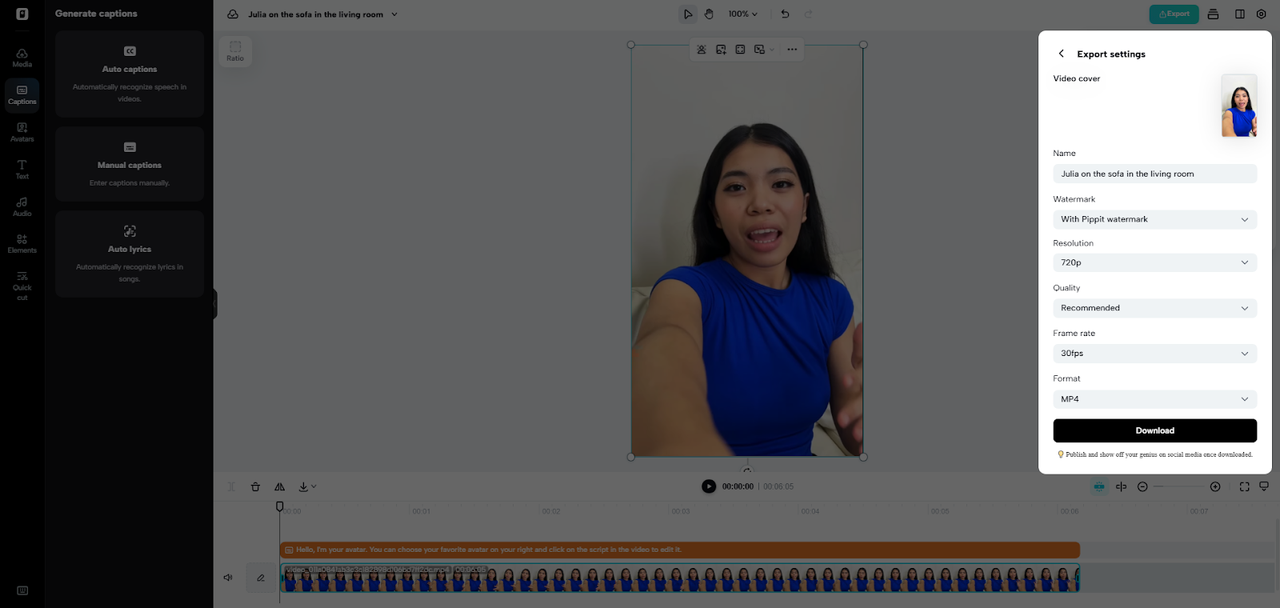Expand the MP4 Format dropdown
This screenshot has width=1280, height=608.
coord(1154,398)
